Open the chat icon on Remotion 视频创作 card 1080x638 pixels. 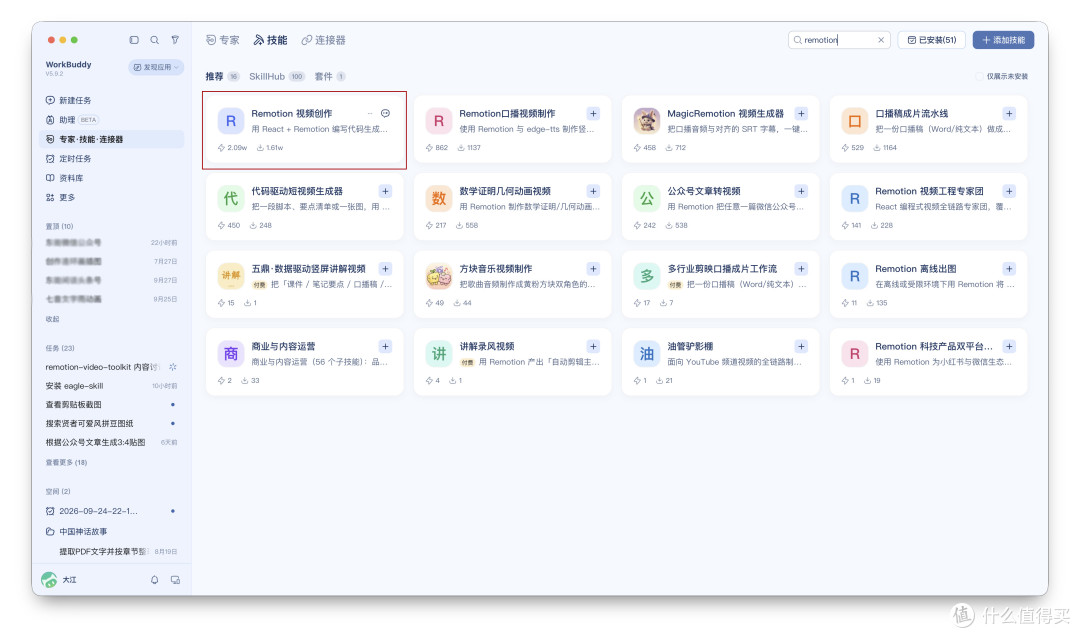pos(386,113)
